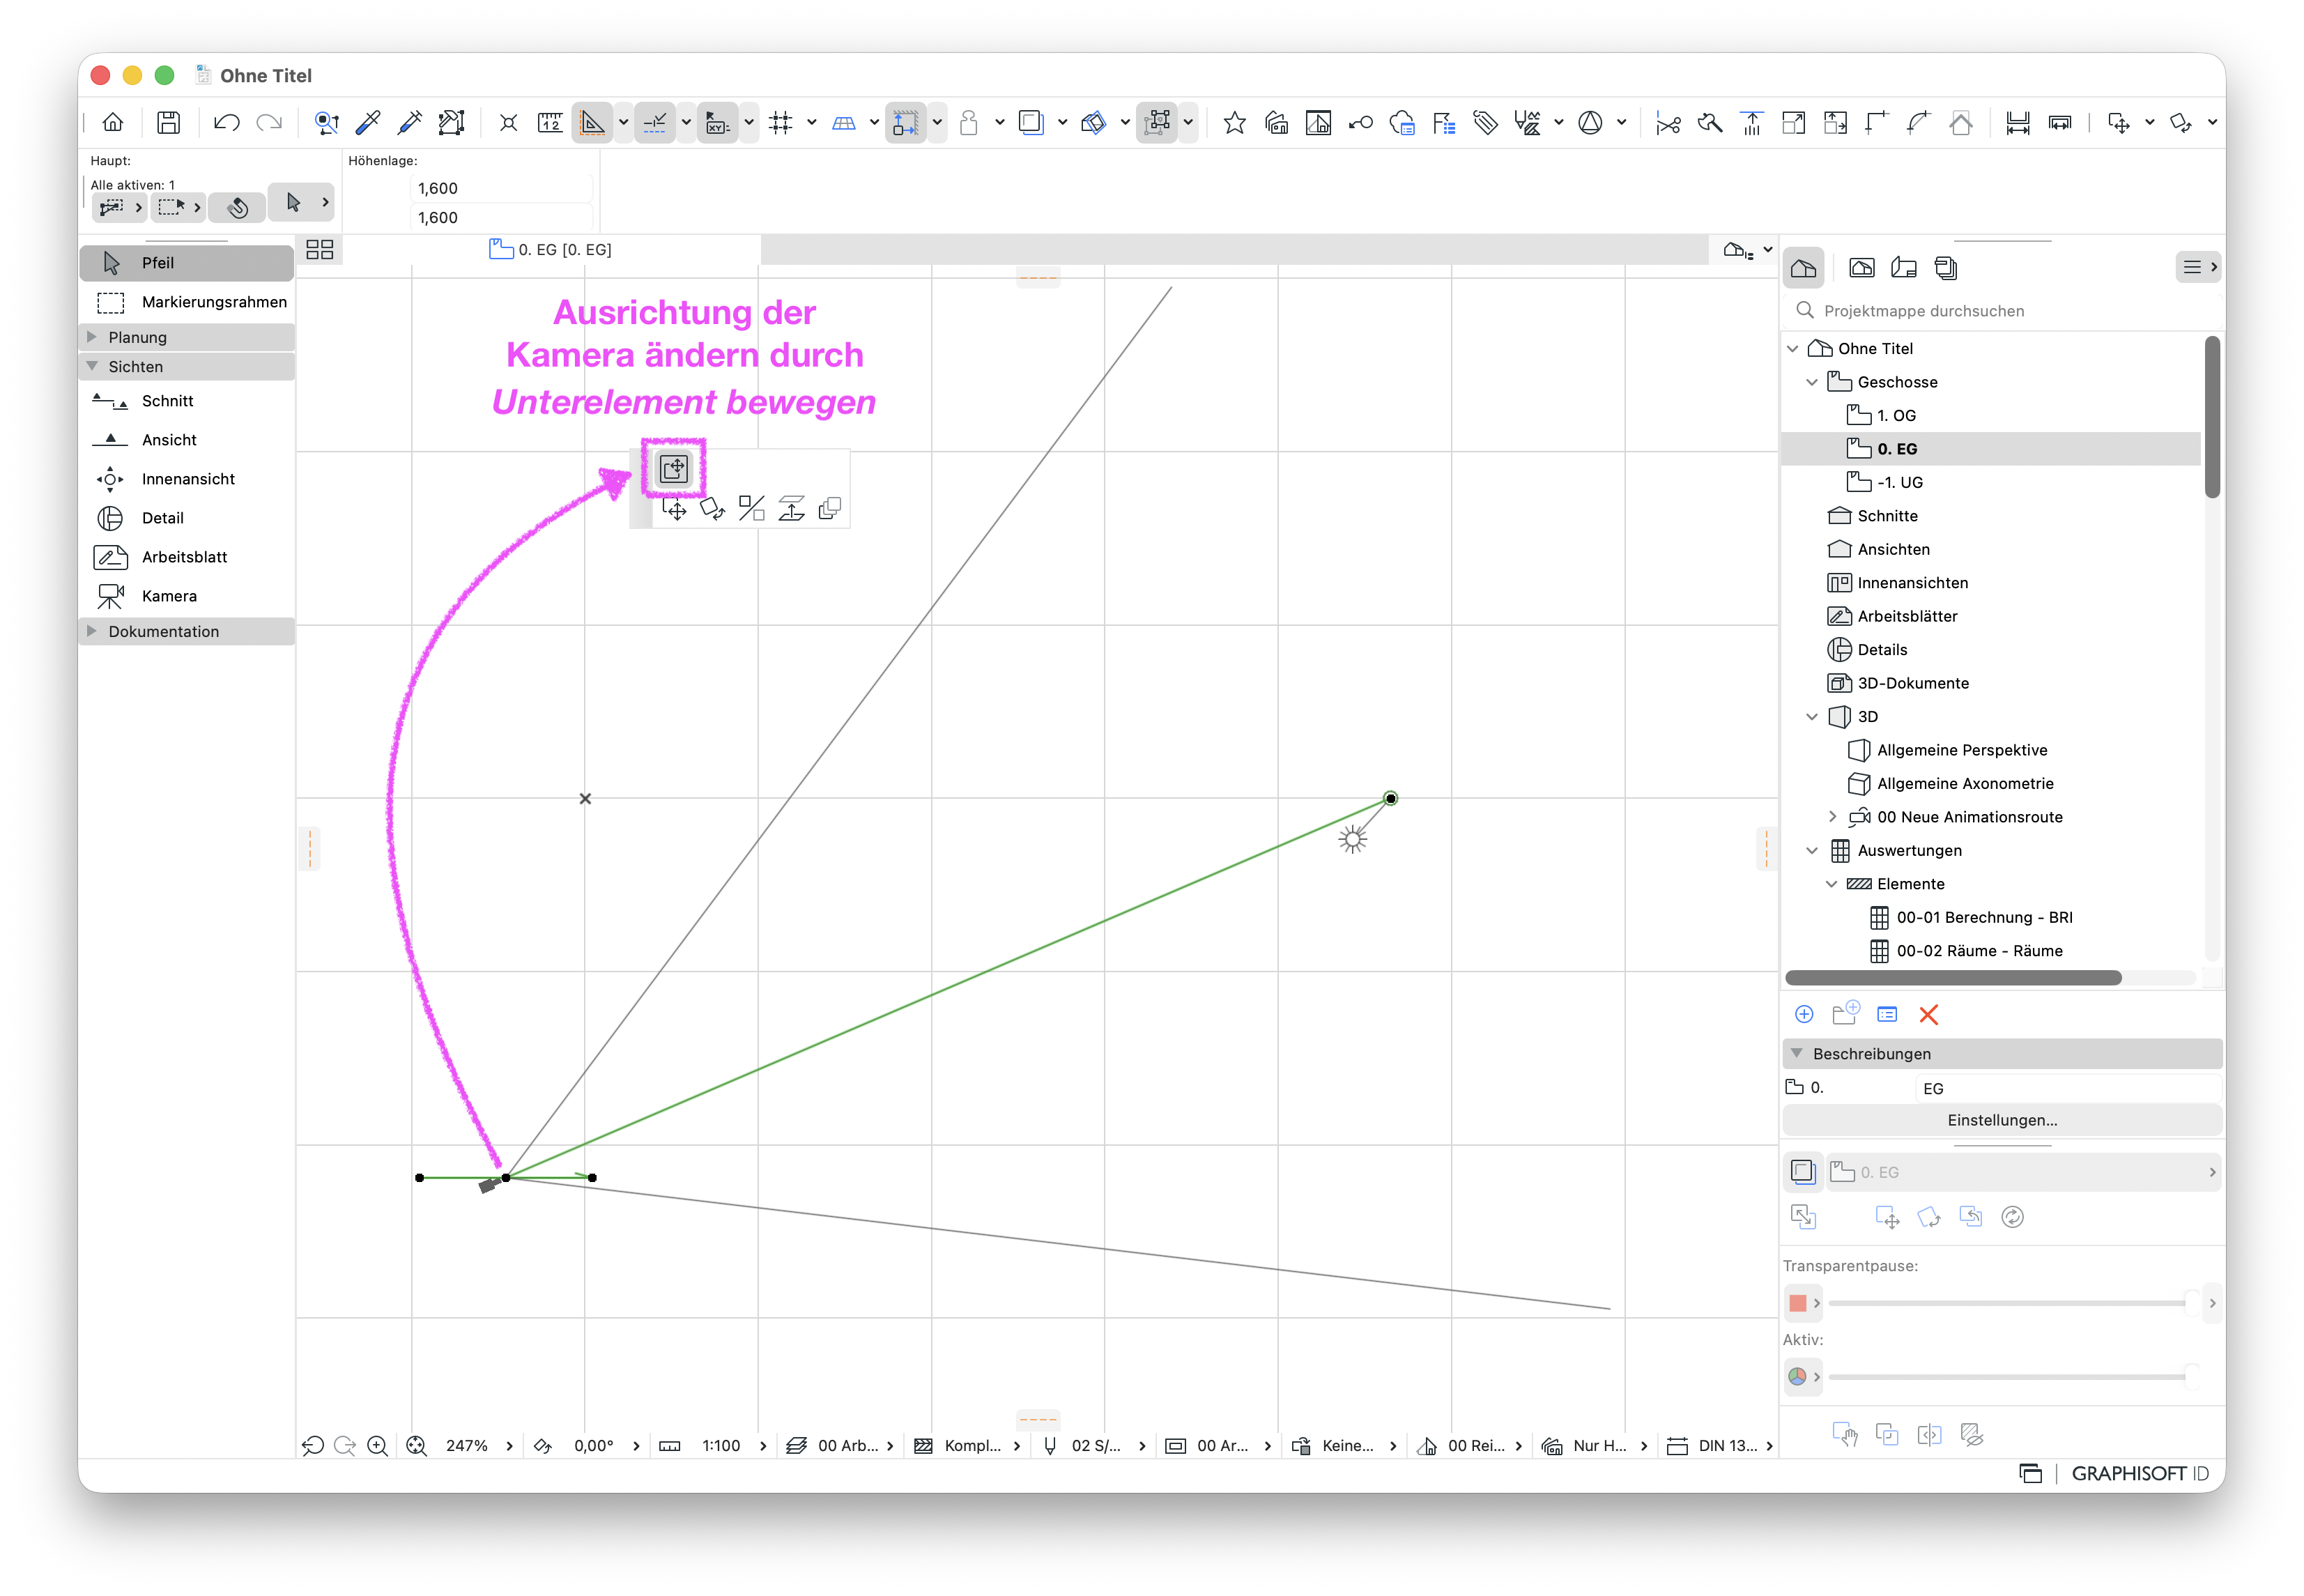Open GRAPHISOFT ID link
The height and width of the screenshot is (1596, 2304).
[x=2140, y=1474]
